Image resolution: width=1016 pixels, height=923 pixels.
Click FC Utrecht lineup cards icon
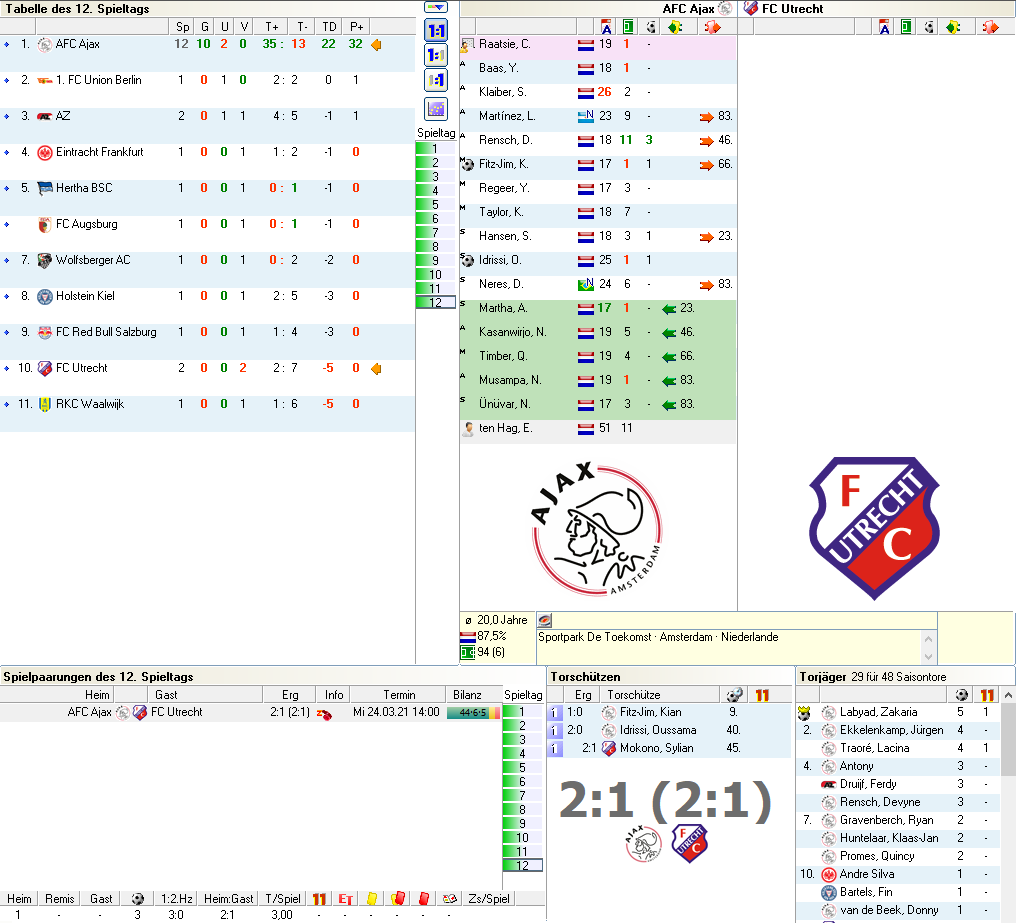[x=953, y=27]
